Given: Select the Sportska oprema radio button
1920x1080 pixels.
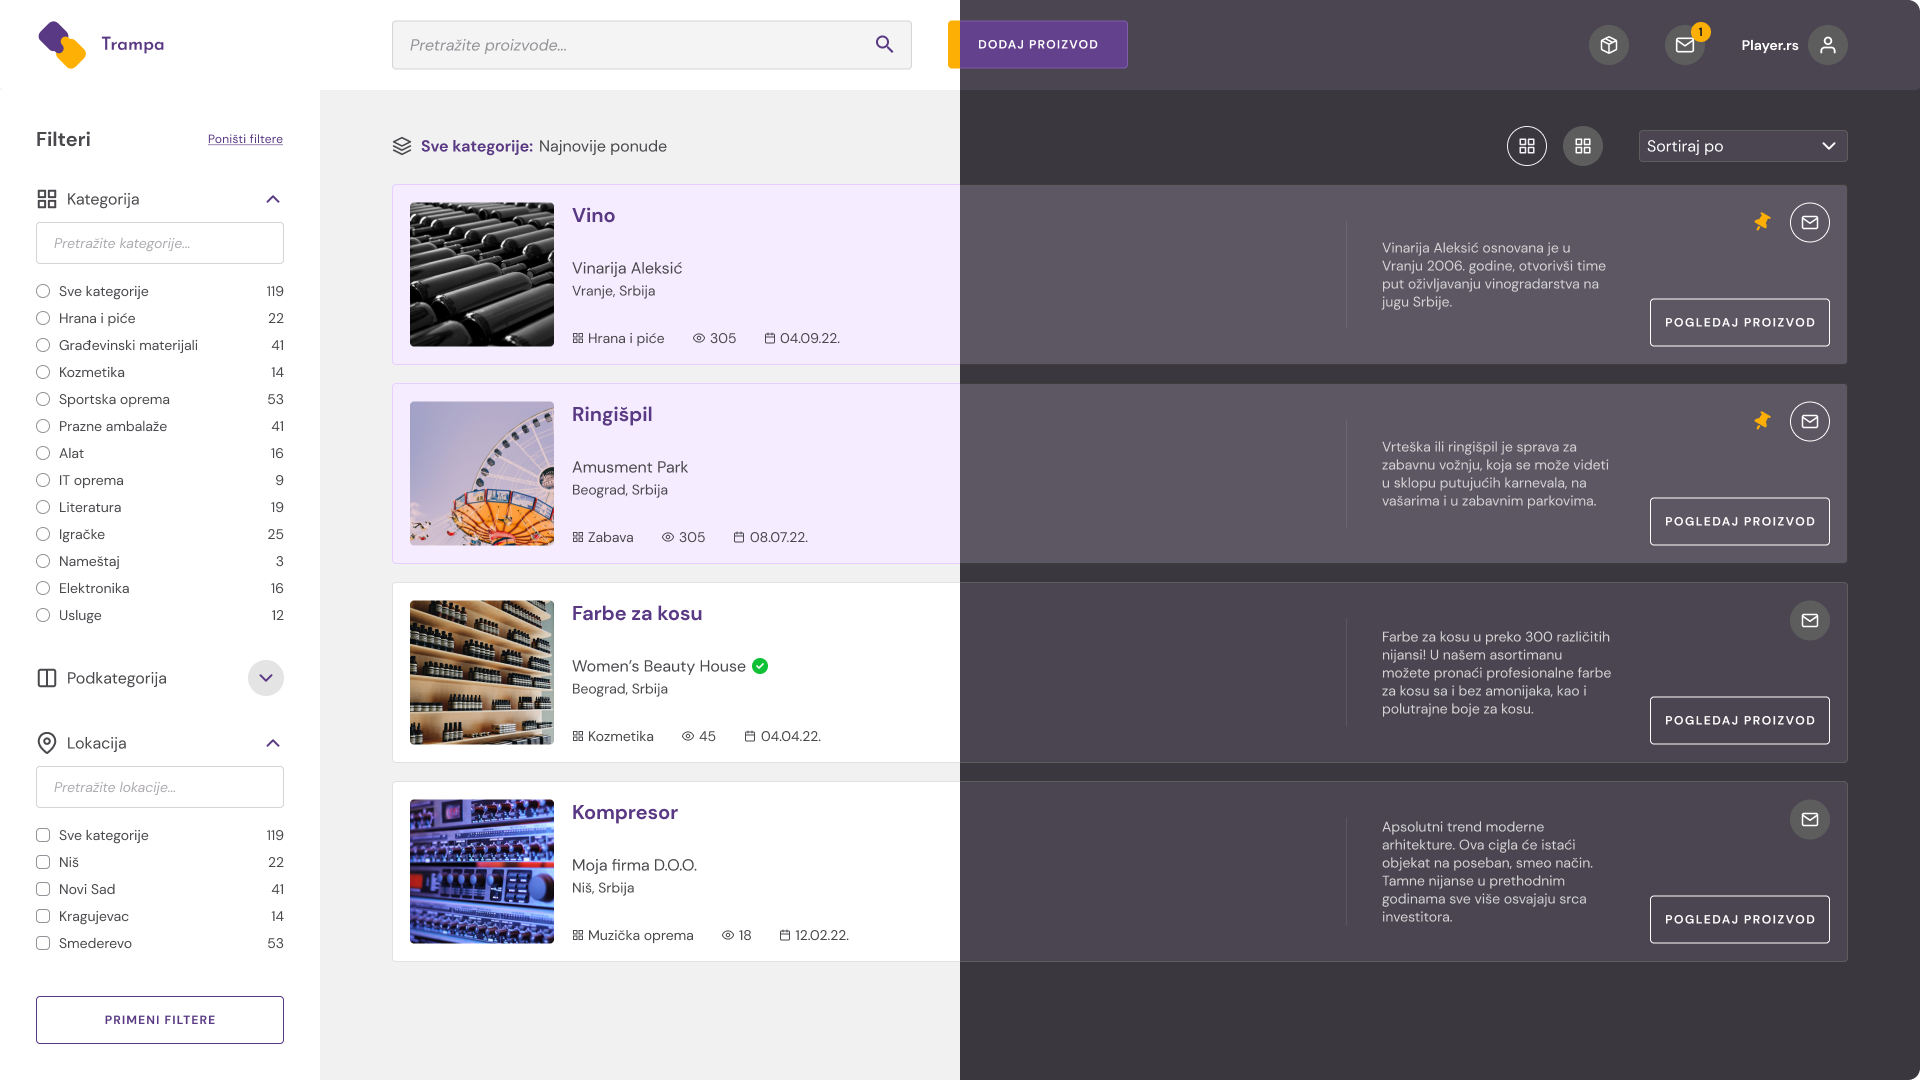Looking at the screenshot, I should 43,399.
